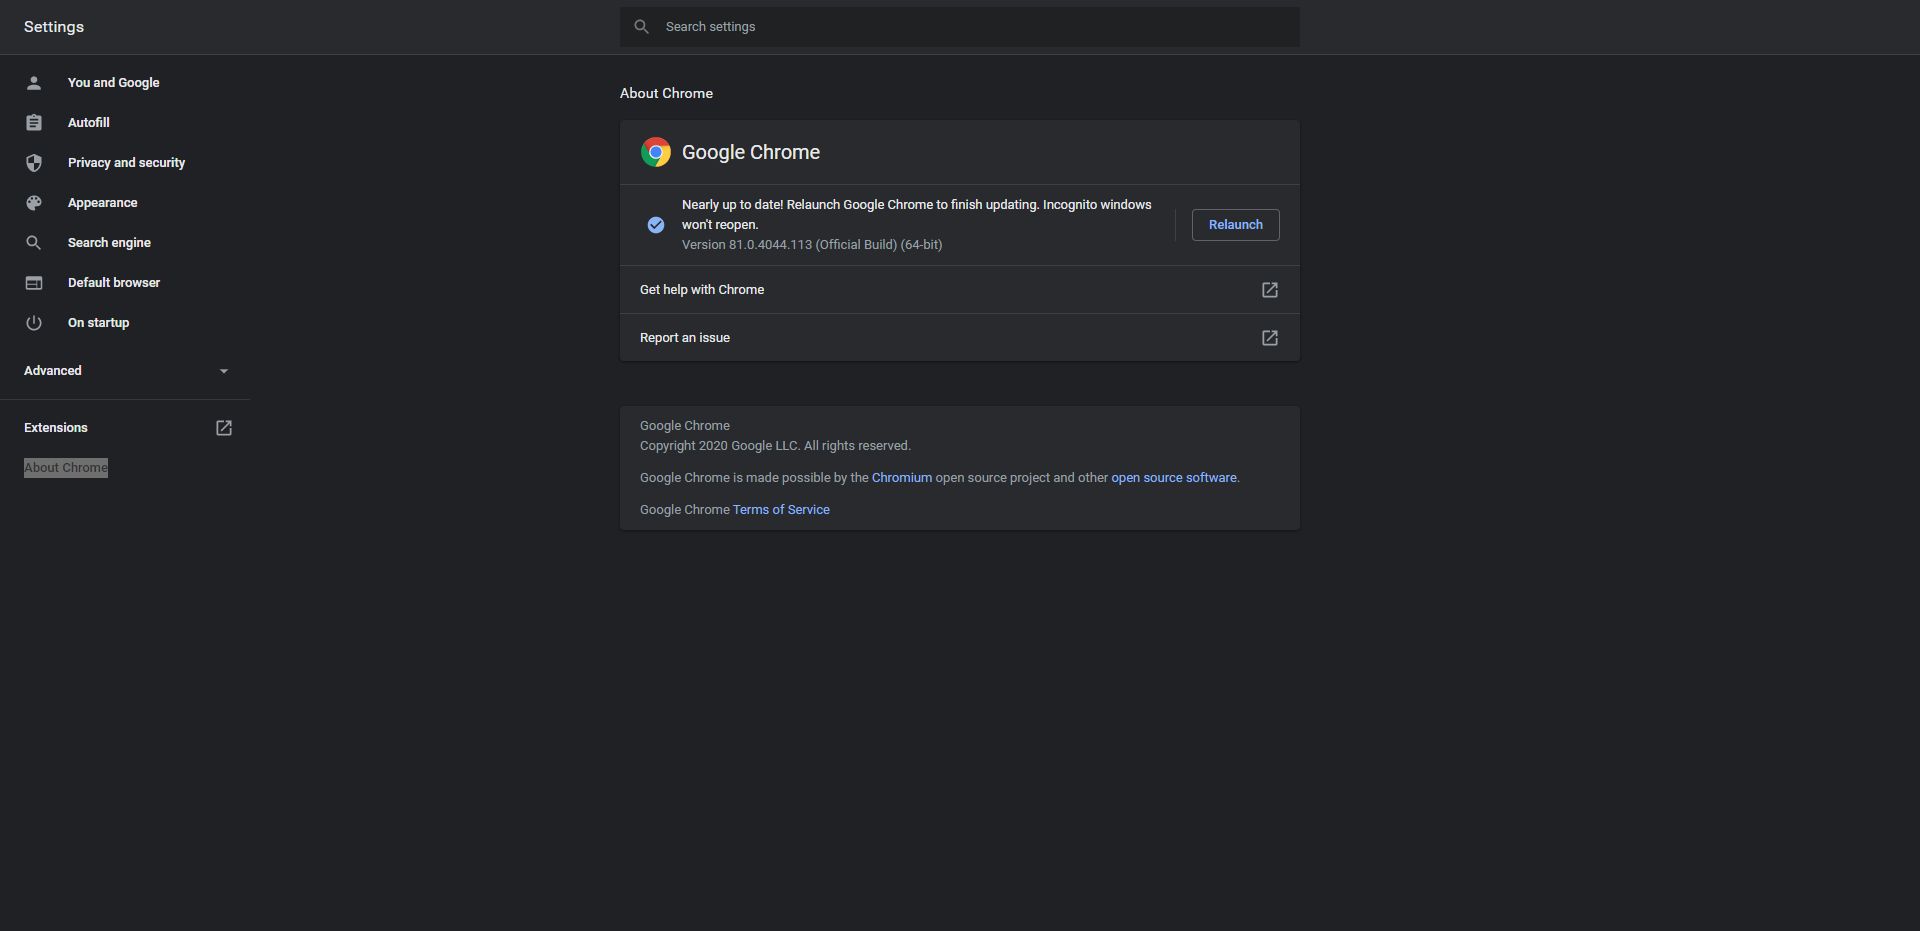Click the clipboard icon beside Autofill

click(x=34, y=123)
